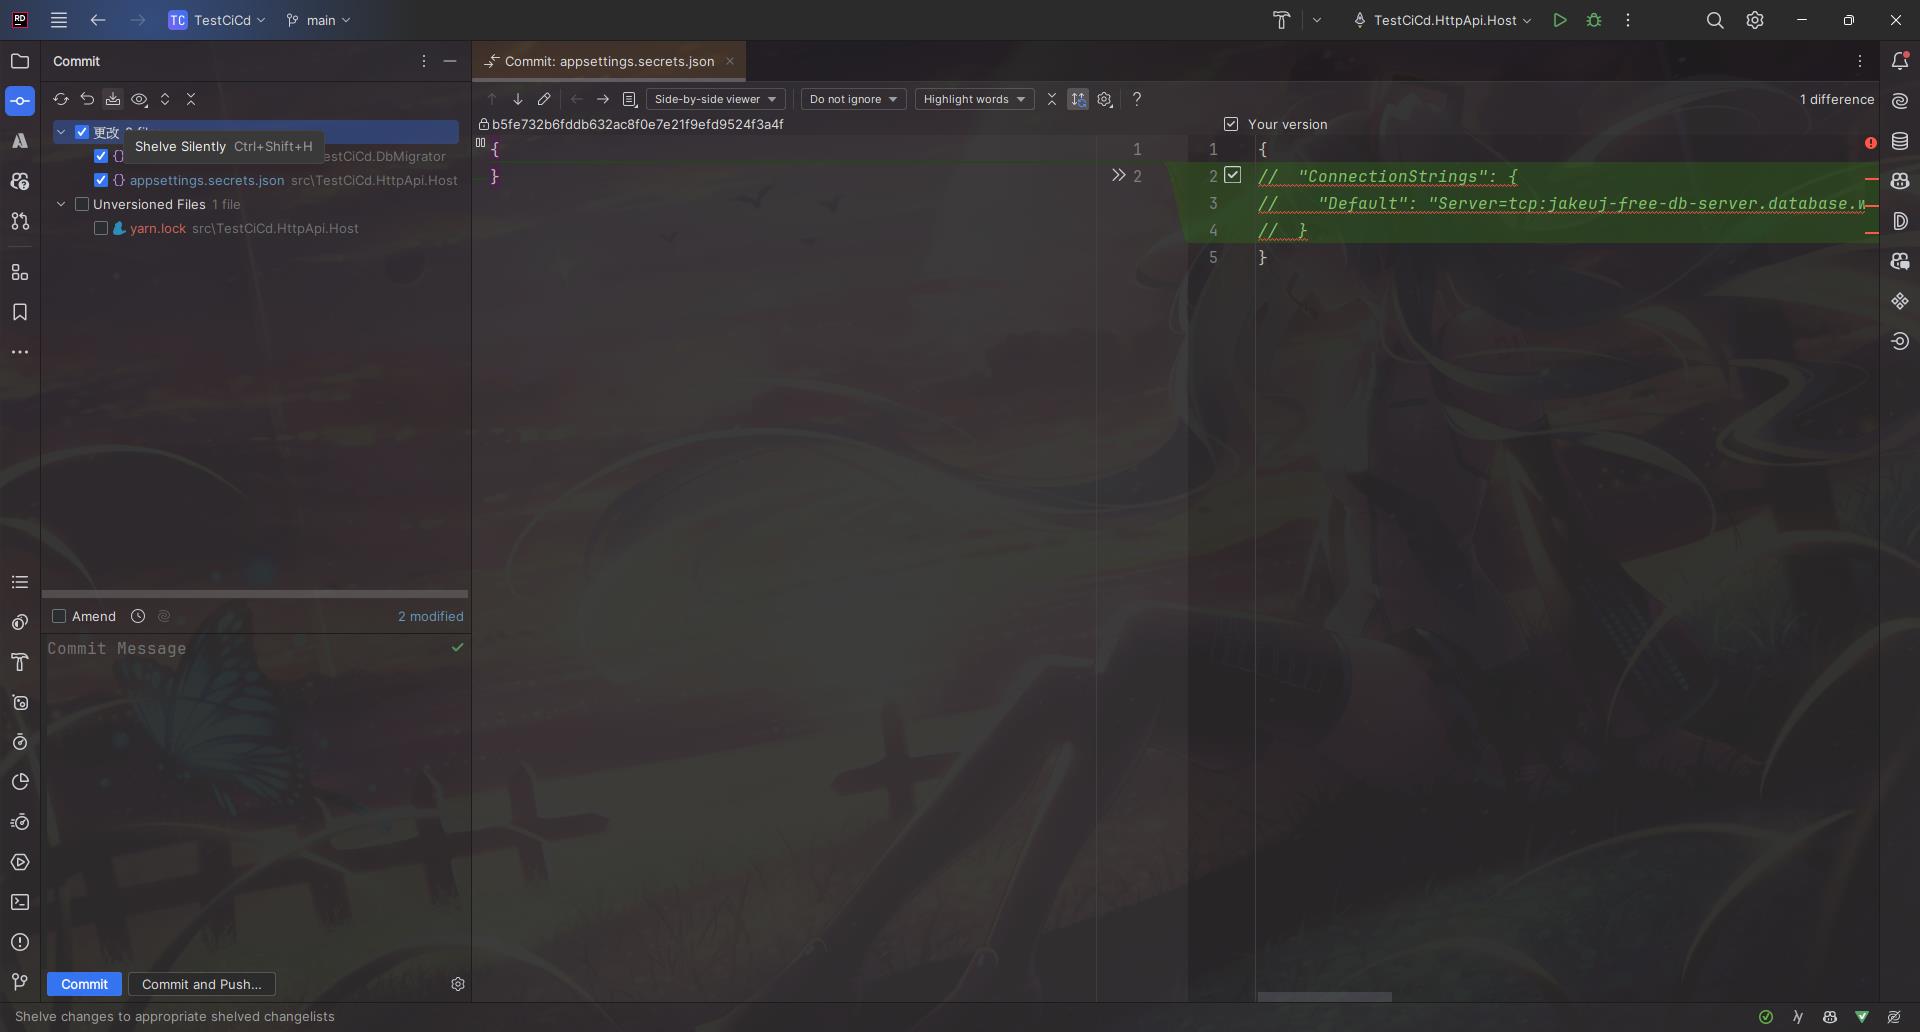Click the Rollback icon in Commit toolbar
1920x1032 pixels.
pyautogui.click(x=87, y=99)
